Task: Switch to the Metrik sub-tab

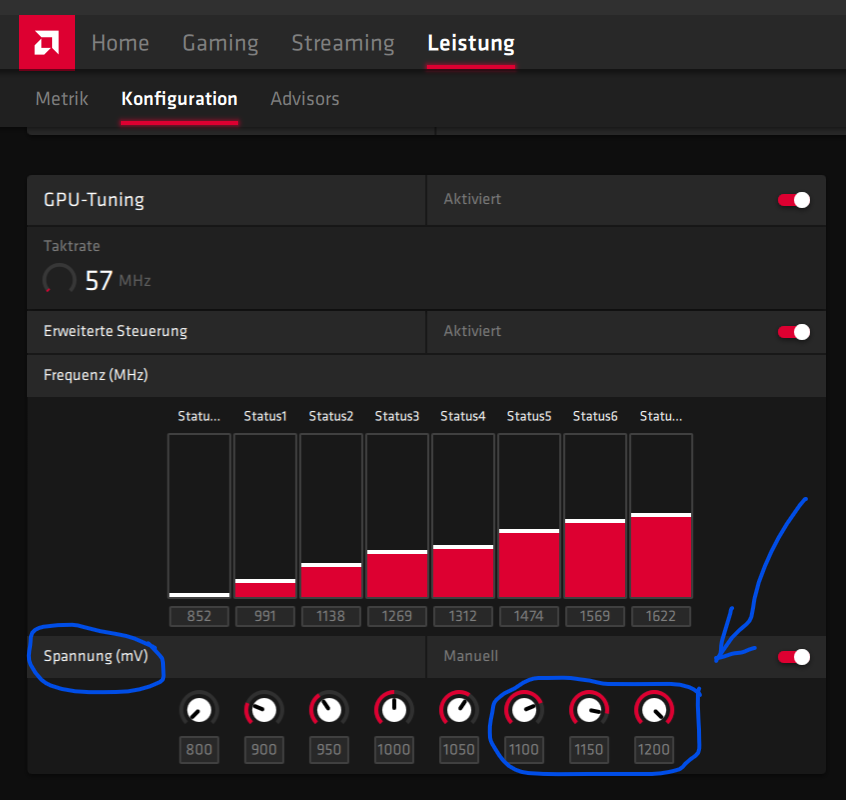Action: coord(62,99)
